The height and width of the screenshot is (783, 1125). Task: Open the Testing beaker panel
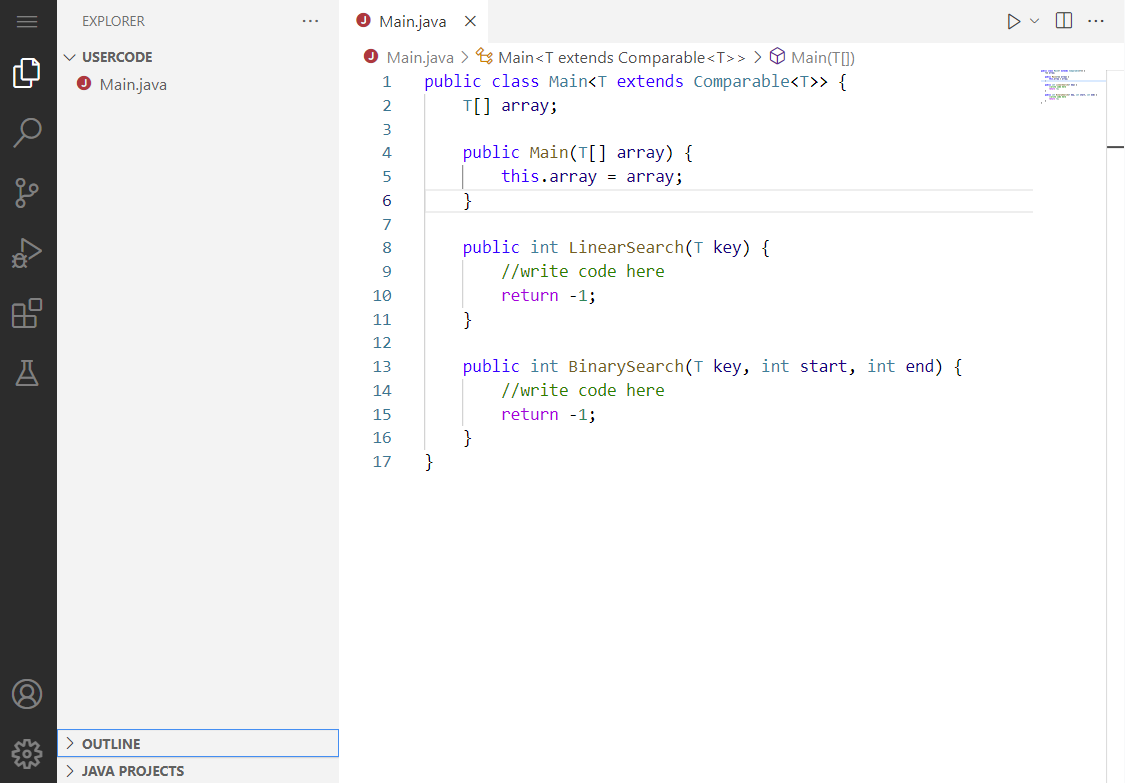pos(27,373)
